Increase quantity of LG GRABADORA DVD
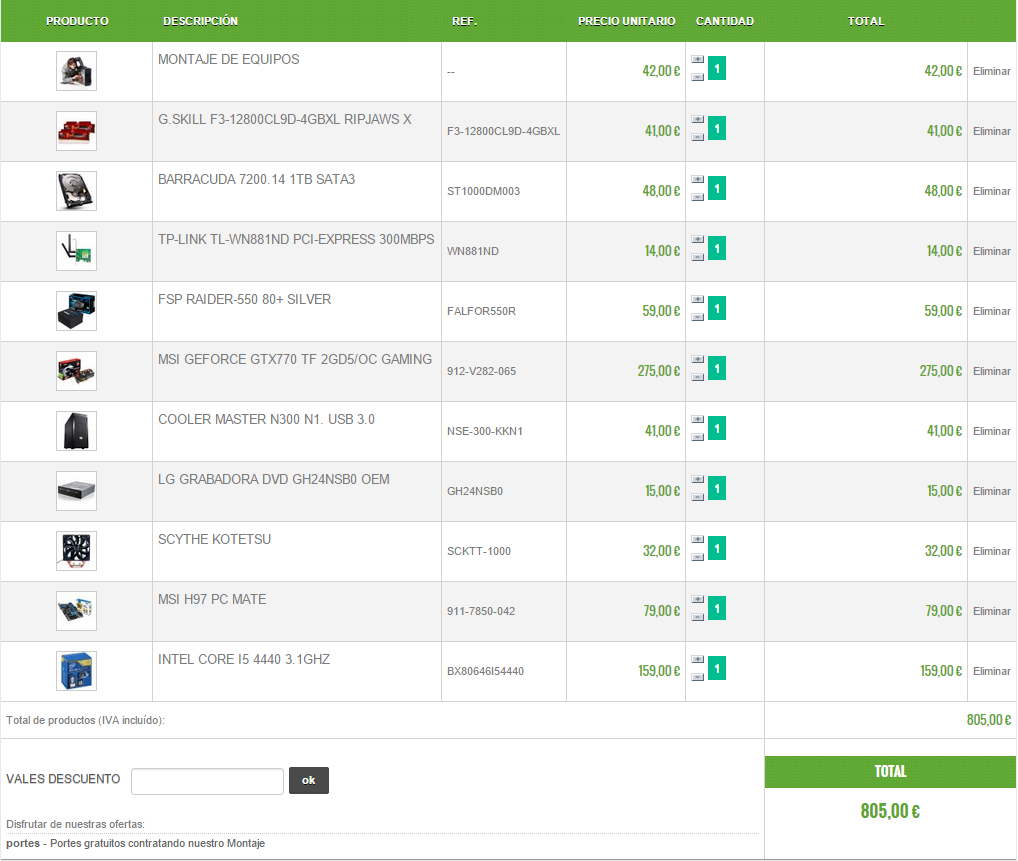This screenshot has width=1018, height=861. (697, 480)
